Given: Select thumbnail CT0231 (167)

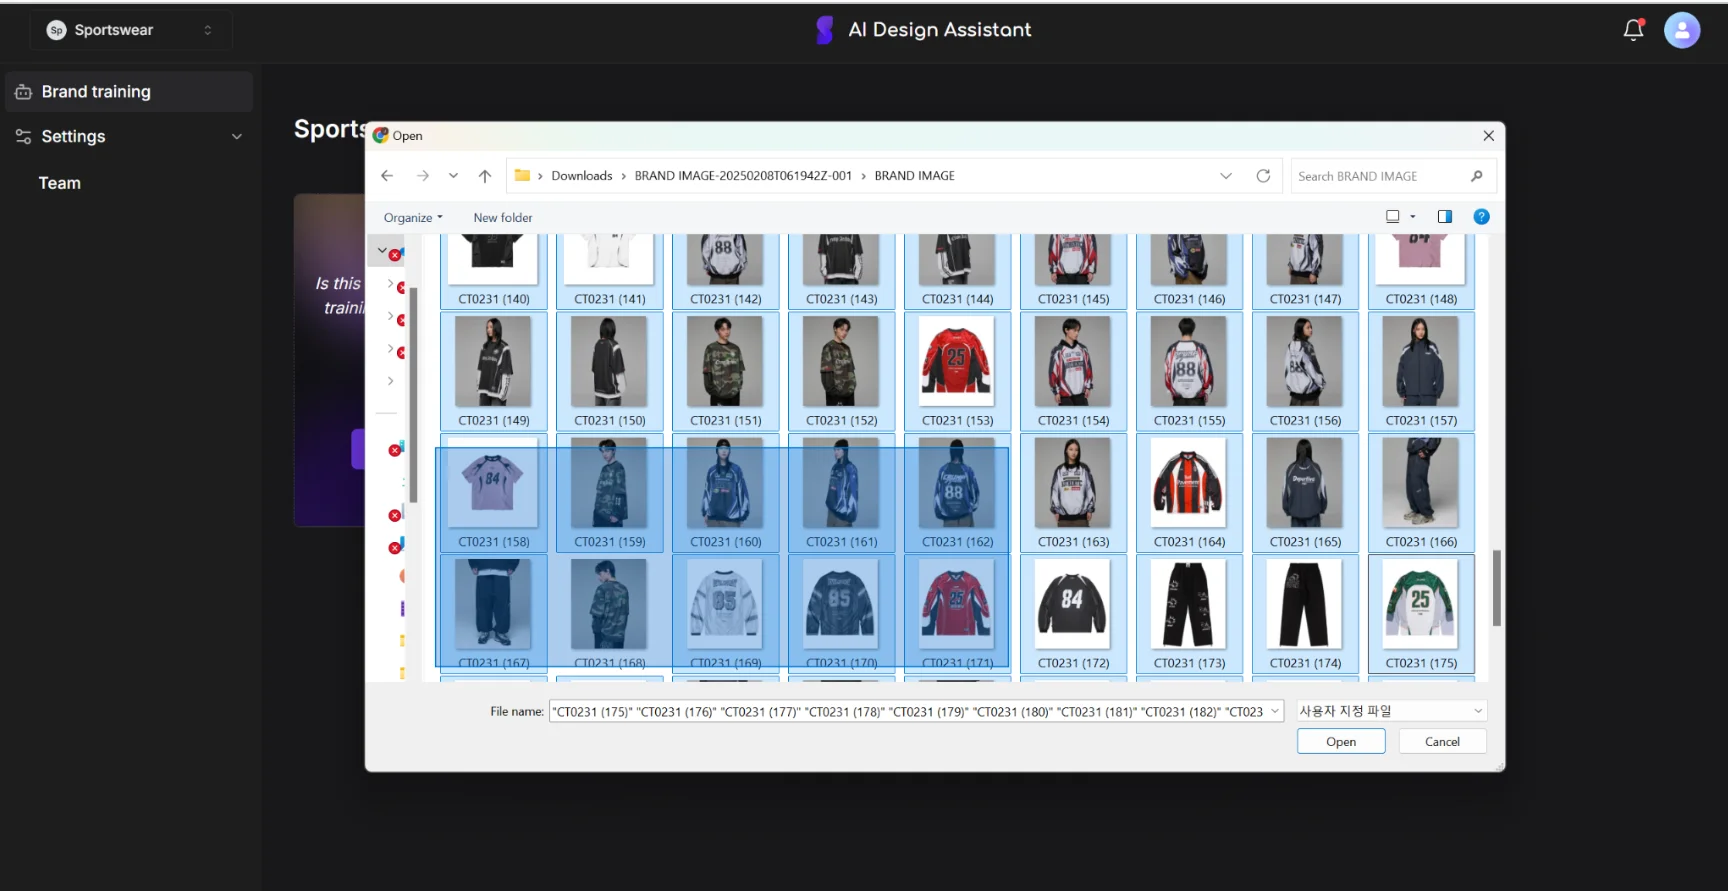Looking at the screenshot, I should [494, 613].
